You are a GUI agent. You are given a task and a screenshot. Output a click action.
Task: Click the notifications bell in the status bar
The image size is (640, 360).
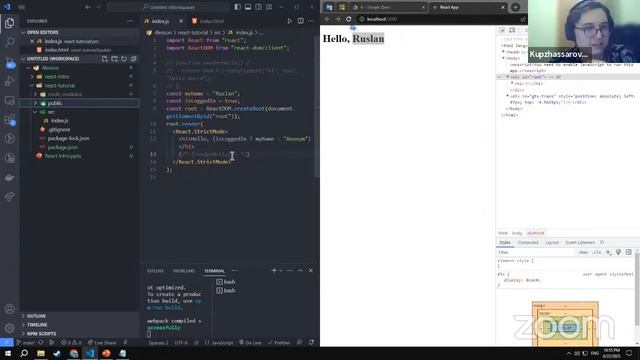click(311, 342)
